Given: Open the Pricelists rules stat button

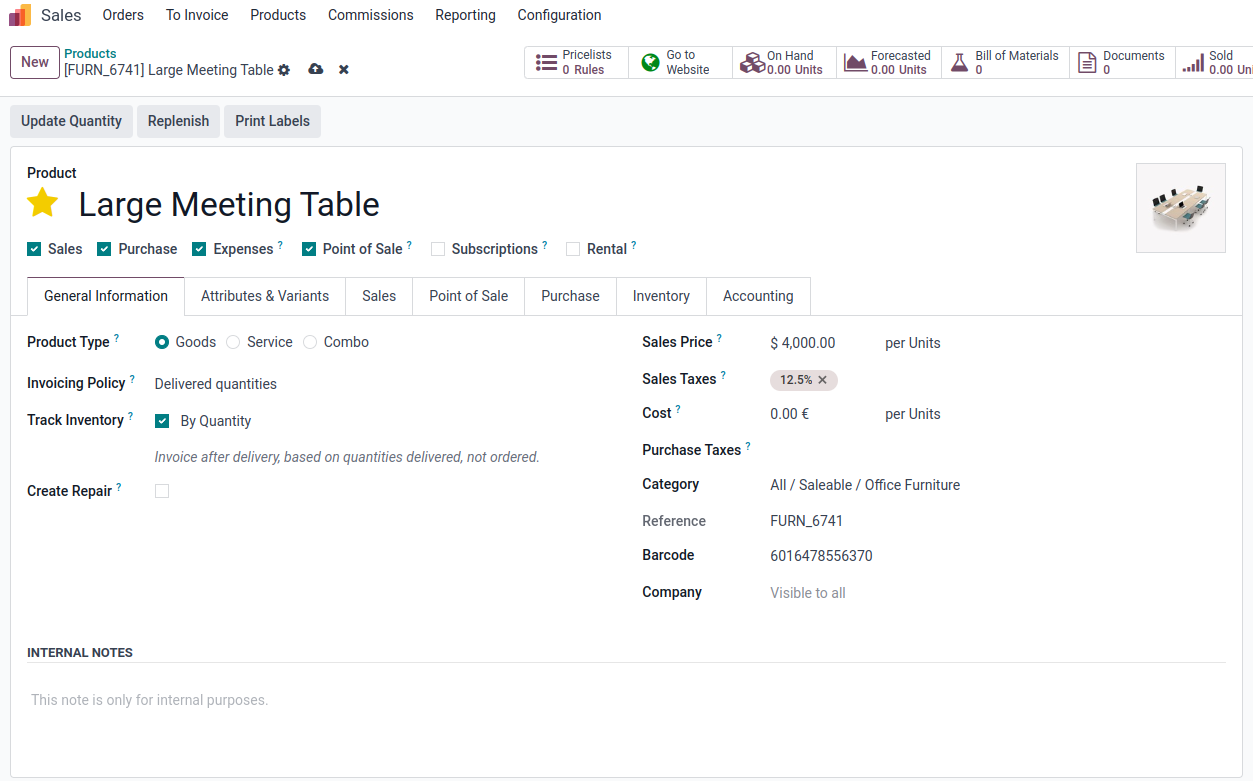Looking at the screenshot, I should (x=576, y=62).
